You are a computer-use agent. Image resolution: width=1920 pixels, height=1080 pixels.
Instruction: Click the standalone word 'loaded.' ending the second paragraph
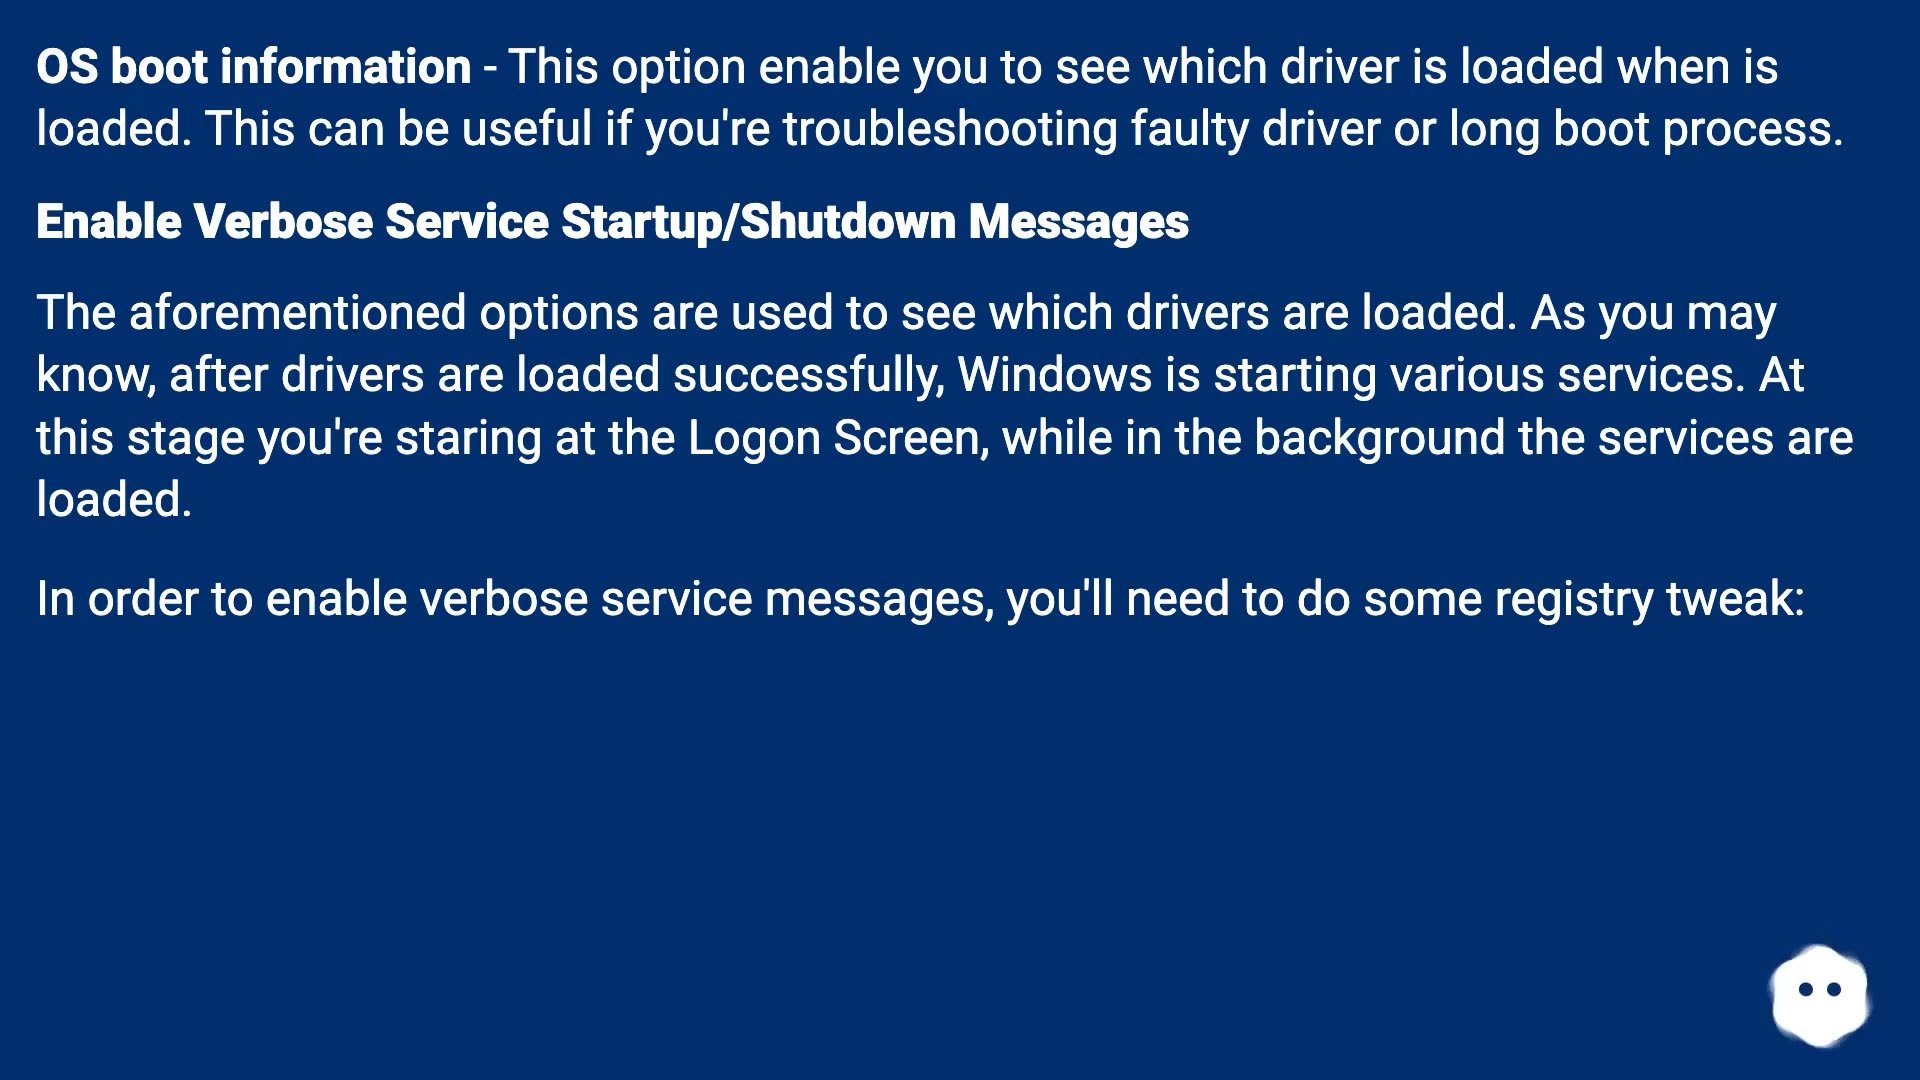[x=114, y=499]
